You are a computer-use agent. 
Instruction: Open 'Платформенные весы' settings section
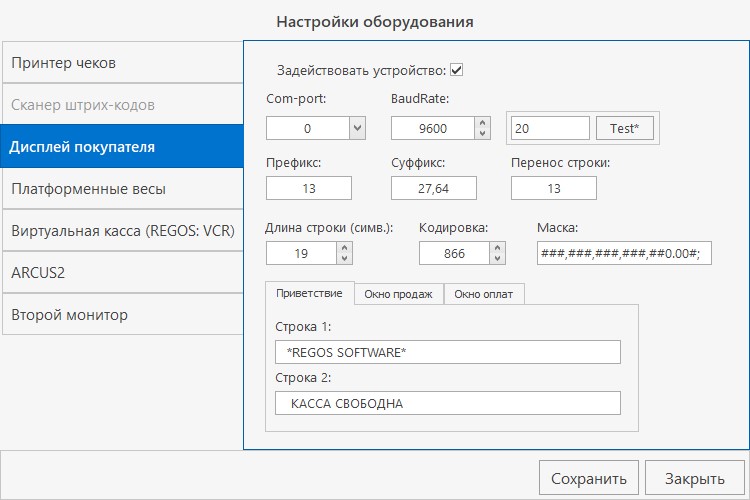(x=122, y=188)
